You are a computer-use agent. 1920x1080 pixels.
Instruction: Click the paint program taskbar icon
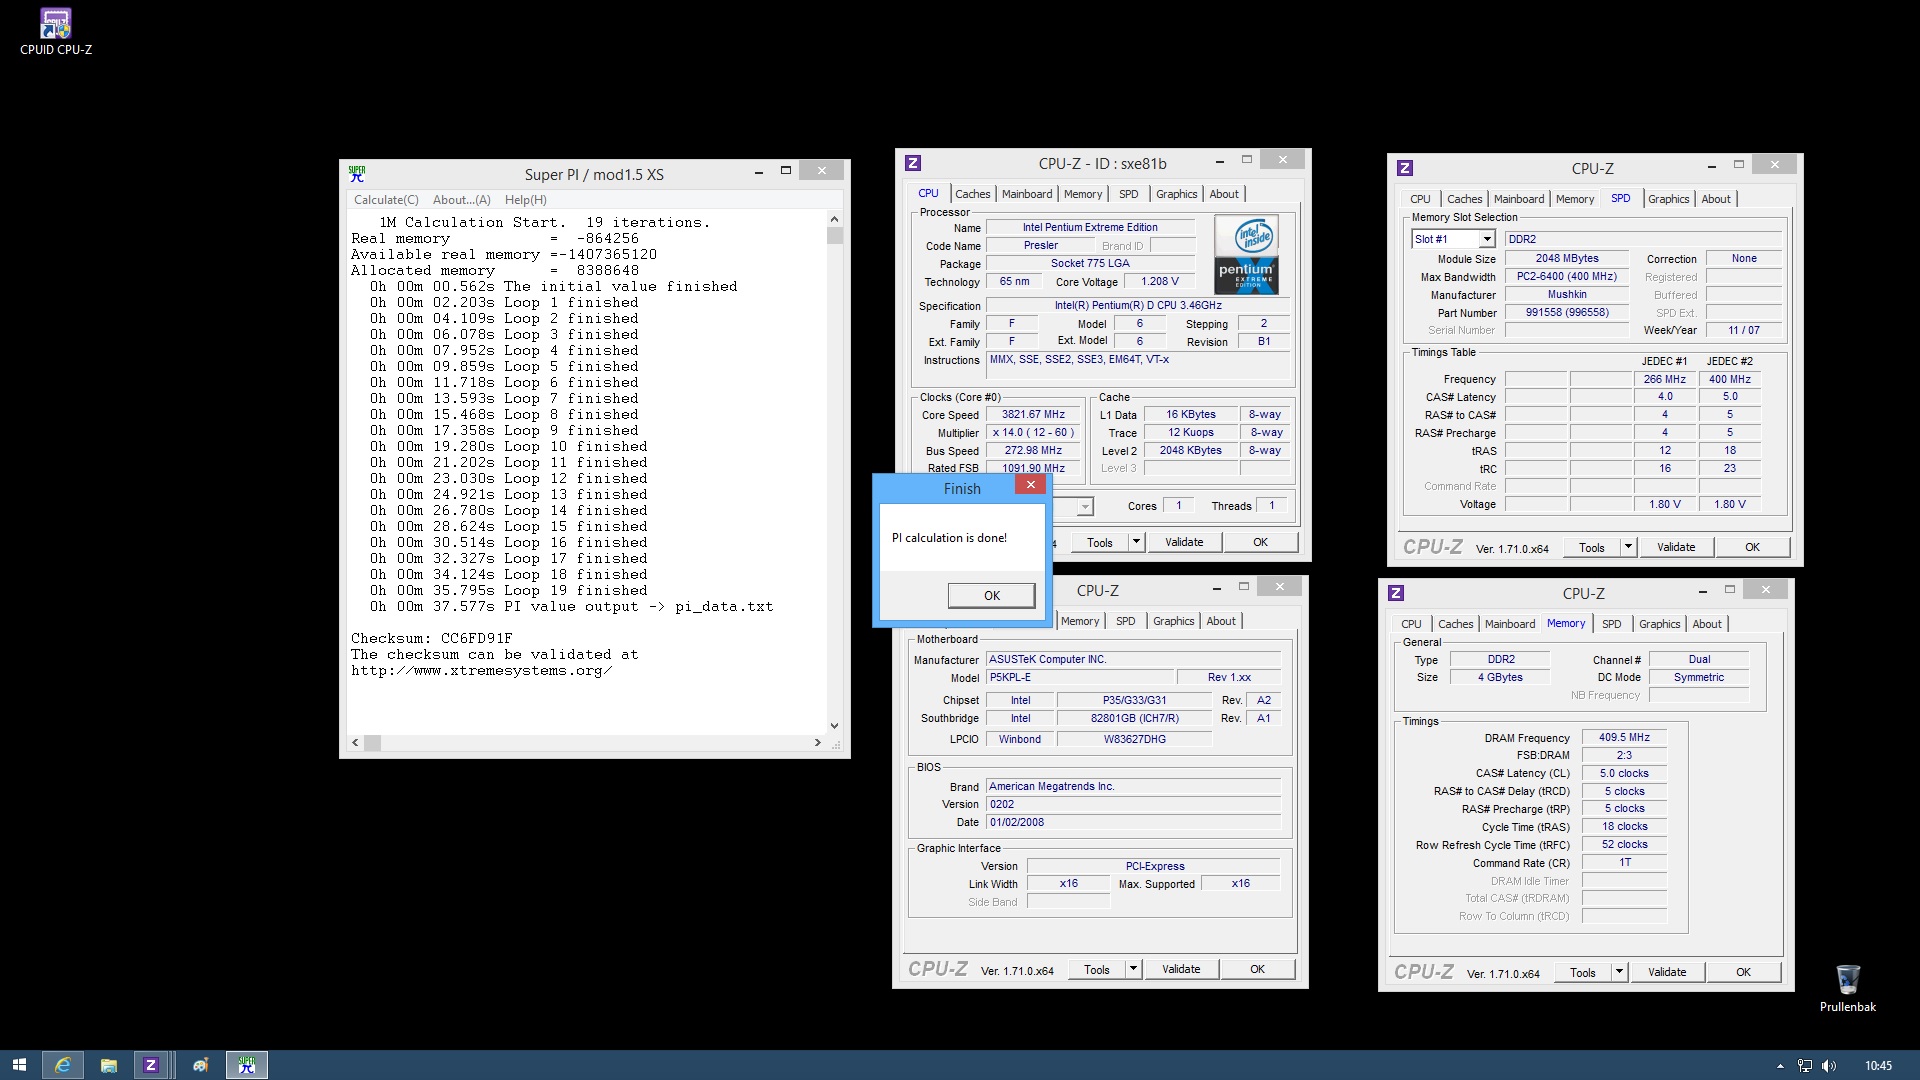coord(200,1065)
